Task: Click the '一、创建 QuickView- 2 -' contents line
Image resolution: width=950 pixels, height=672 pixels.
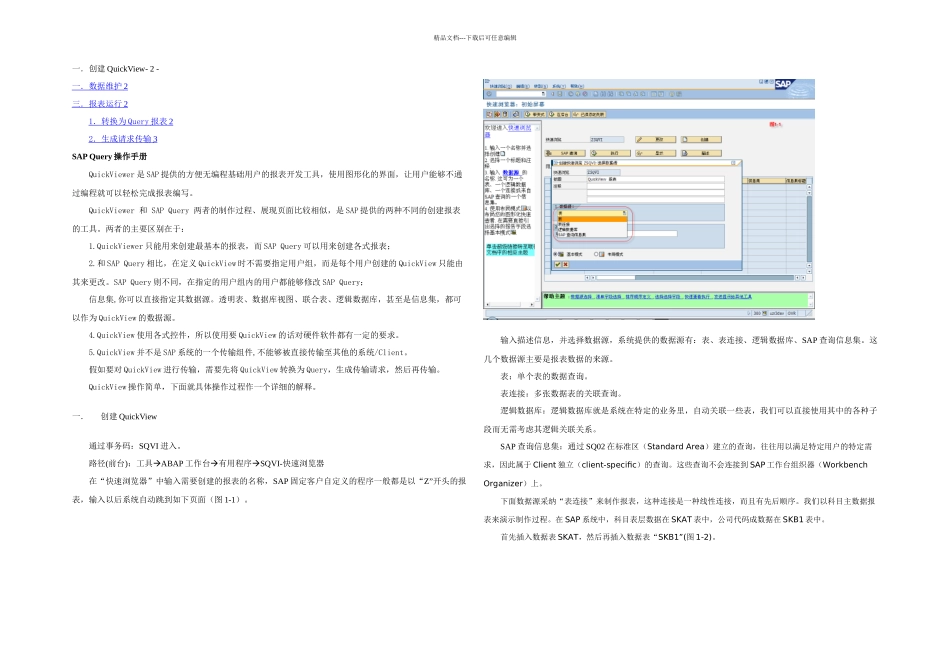Action: point(116,68)
